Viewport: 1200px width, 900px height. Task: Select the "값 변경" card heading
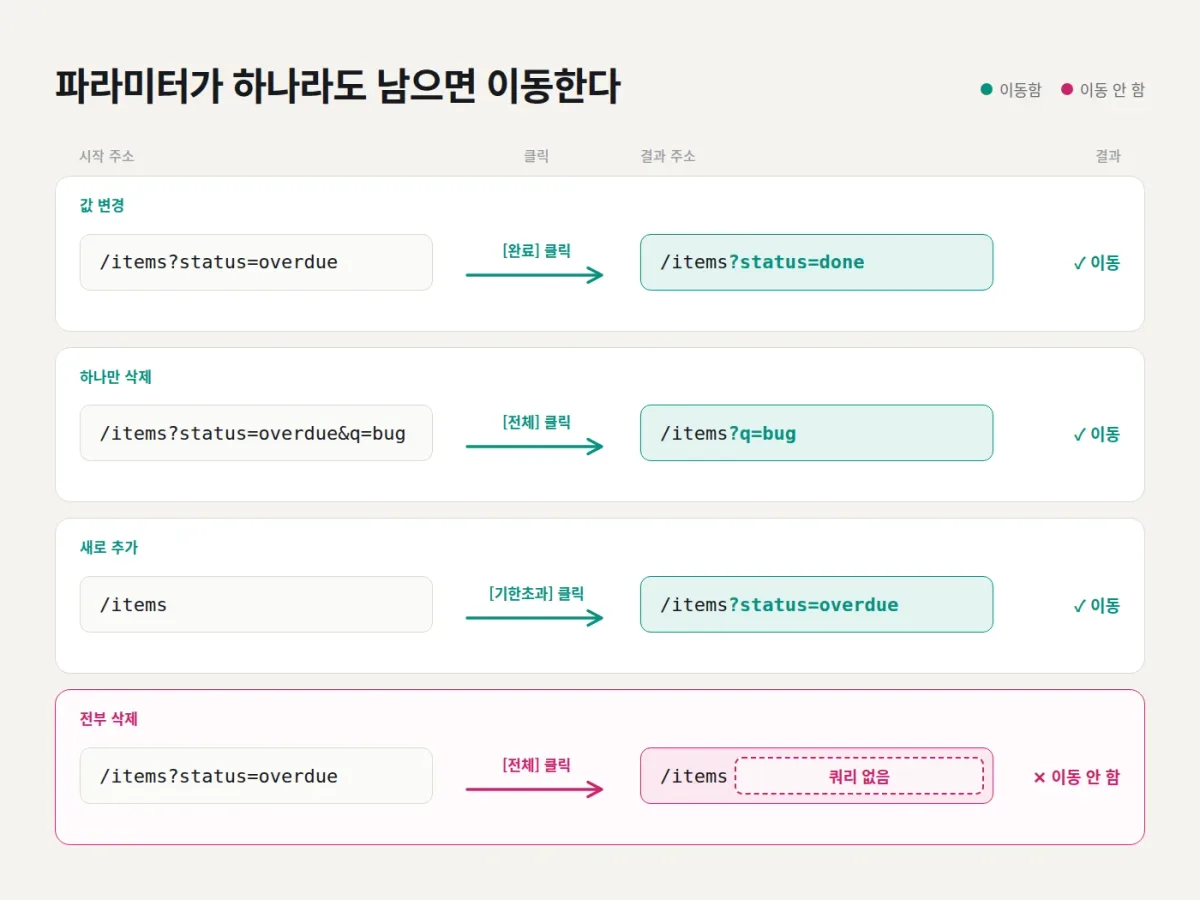[x=102, y=206]
